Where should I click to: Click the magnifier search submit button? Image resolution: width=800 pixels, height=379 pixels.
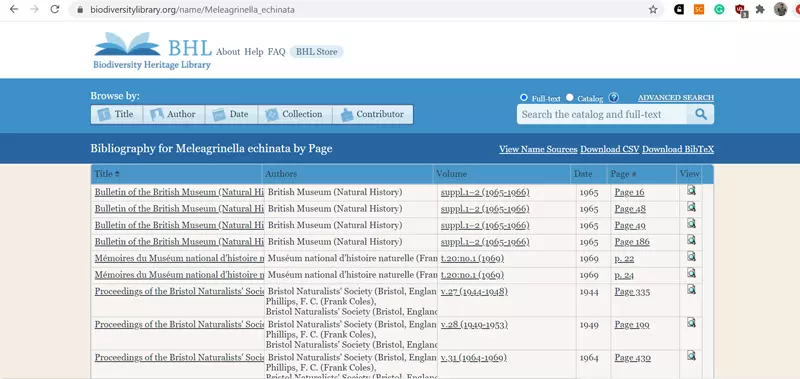(x=701, y=114)
